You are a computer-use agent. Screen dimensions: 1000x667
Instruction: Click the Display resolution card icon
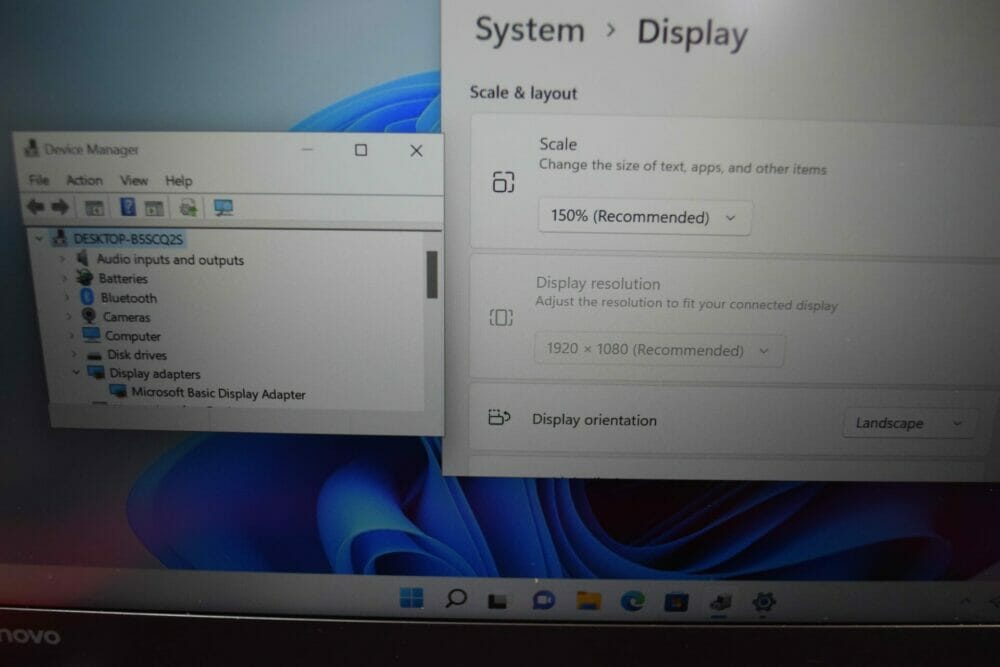tap(501, 317)
